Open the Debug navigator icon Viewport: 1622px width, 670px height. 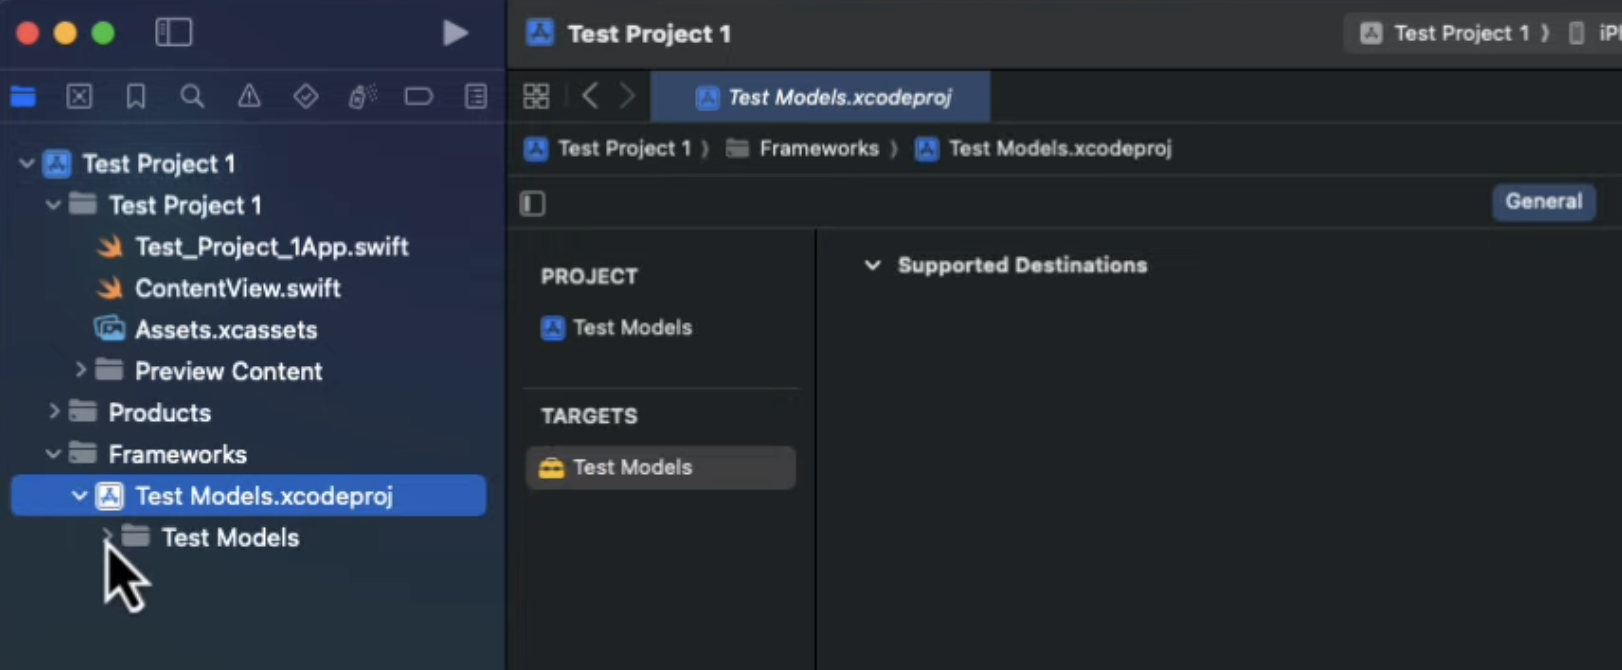coord(362,96)
